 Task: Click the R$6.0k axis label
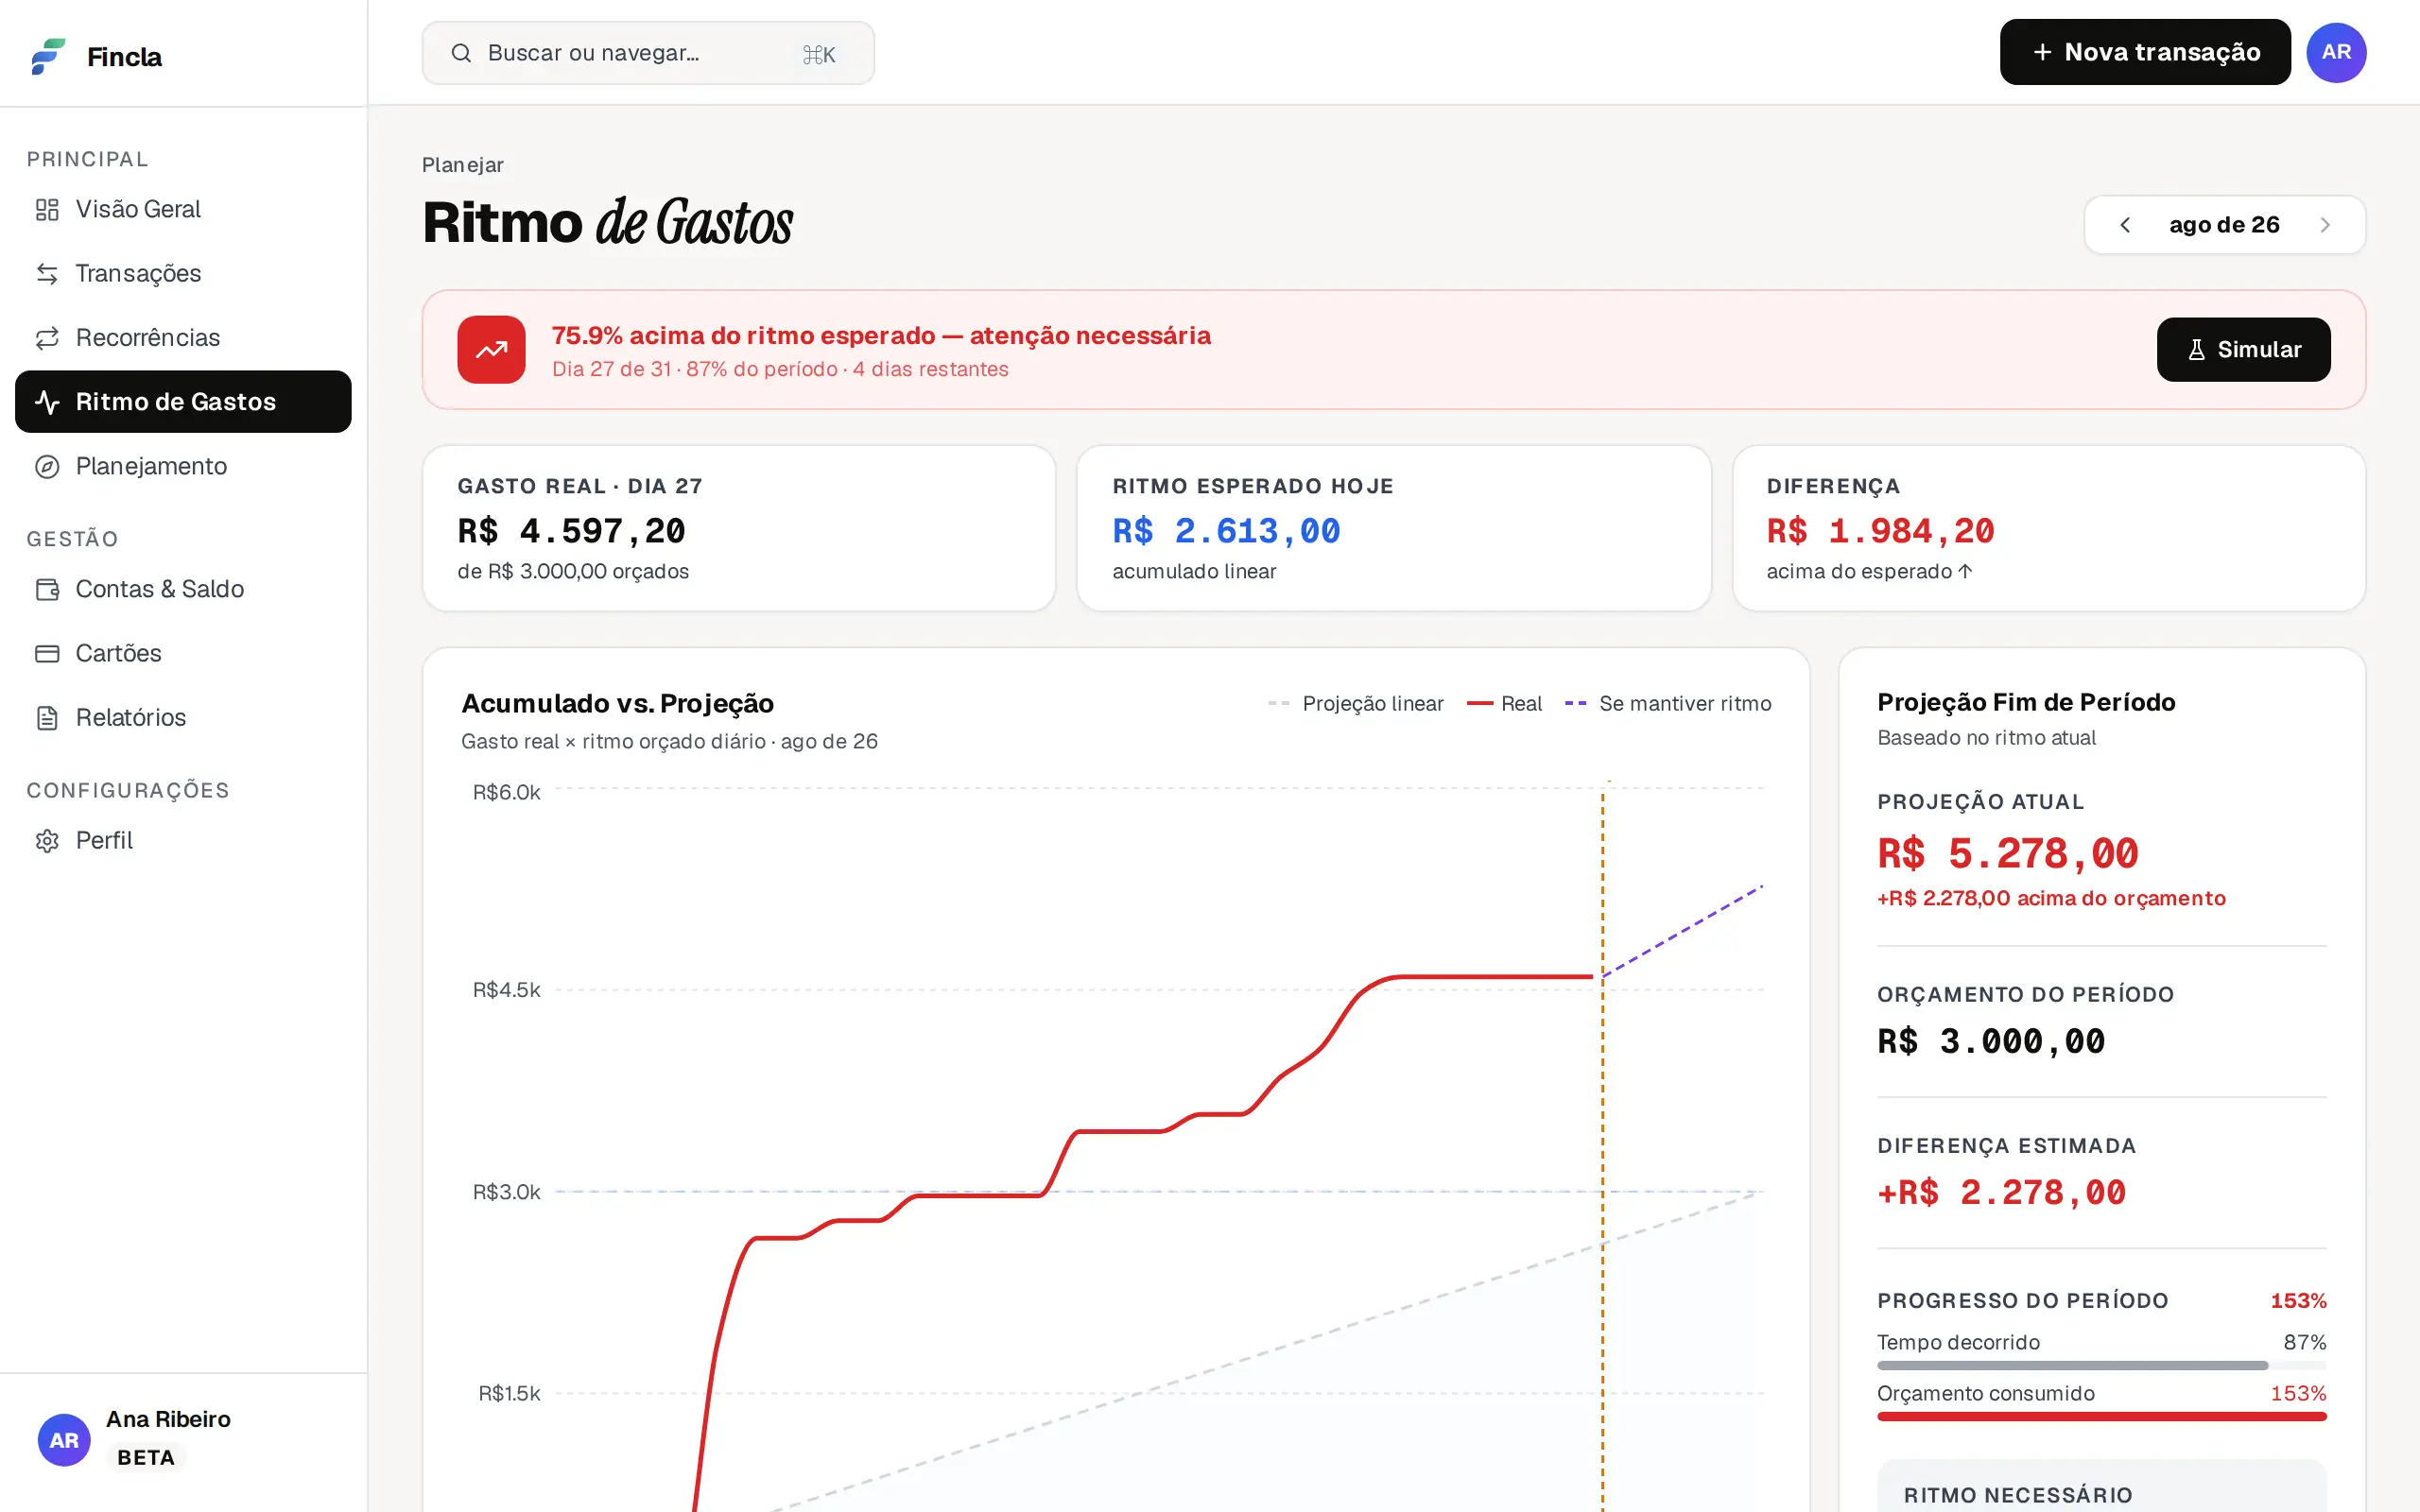(x=507, y=793)
